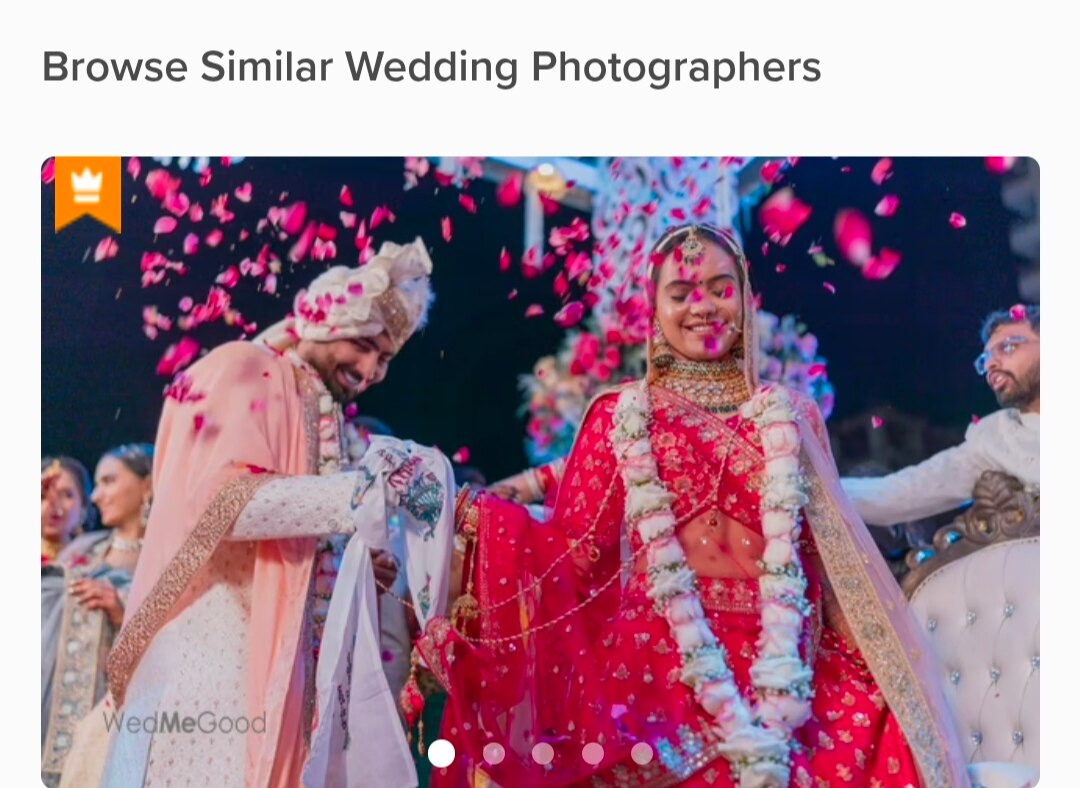
Task: Open the wedding photographer photo card
Action: click(x=540, y=473)
